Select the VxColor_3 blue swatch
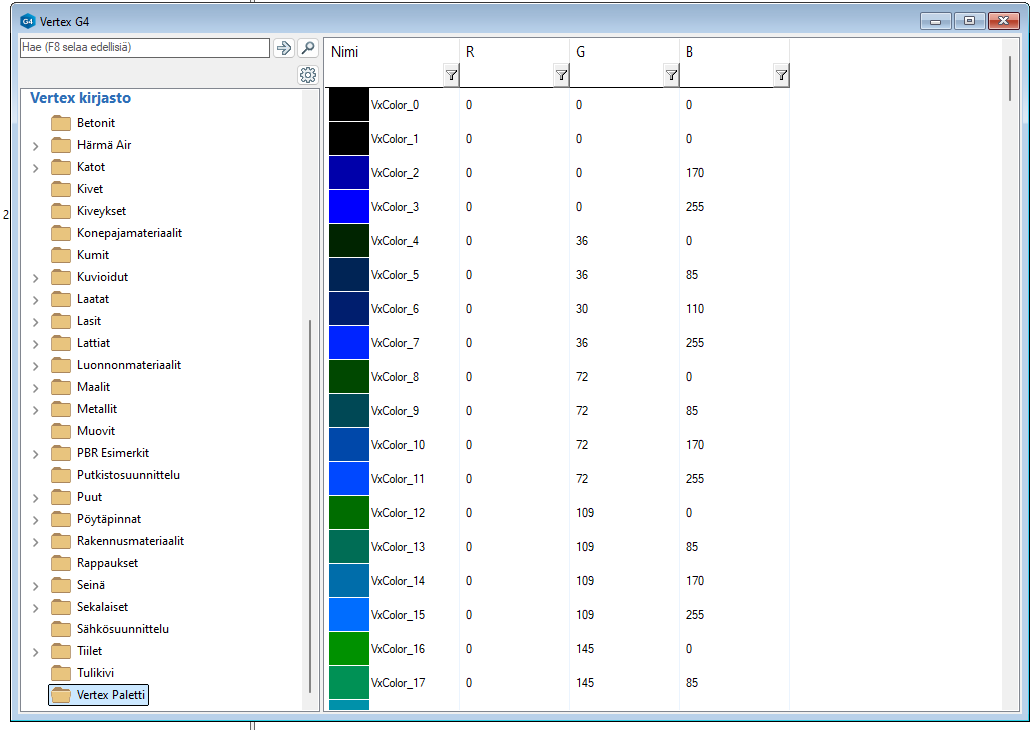 click(x=348, y=207)
